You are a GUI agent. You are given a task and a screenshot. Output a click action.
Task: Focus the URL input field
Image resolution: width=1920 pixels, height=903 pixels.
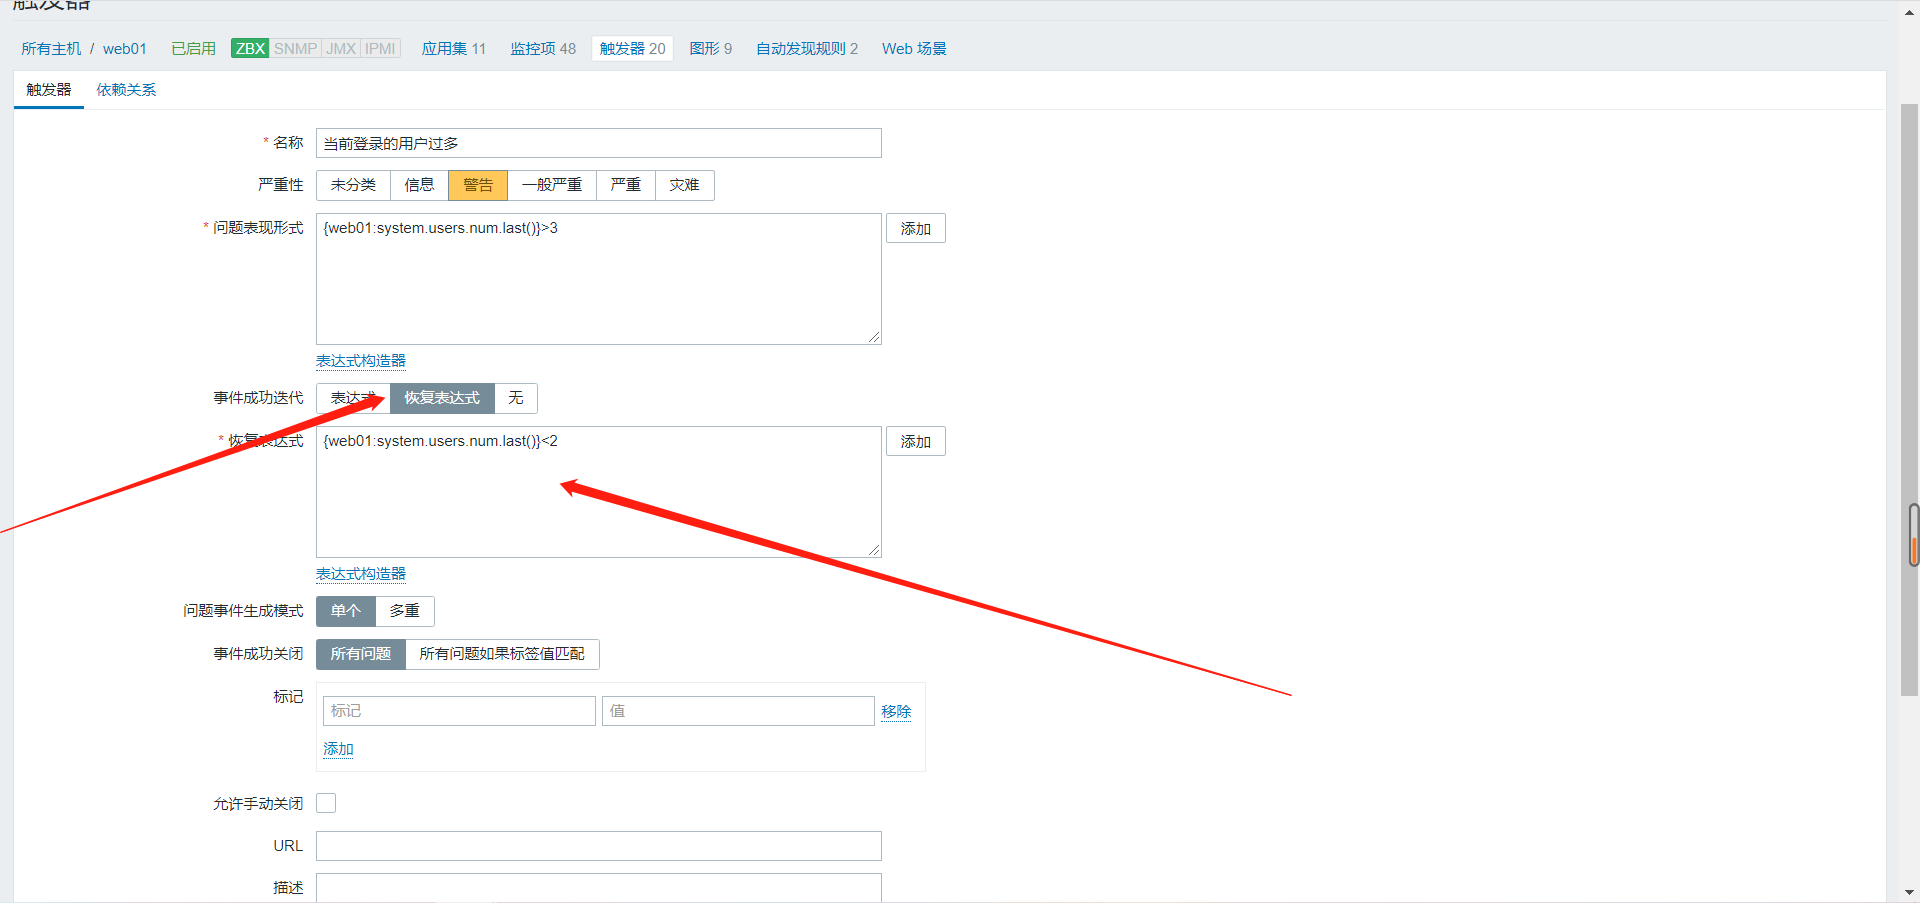[598, 846]
